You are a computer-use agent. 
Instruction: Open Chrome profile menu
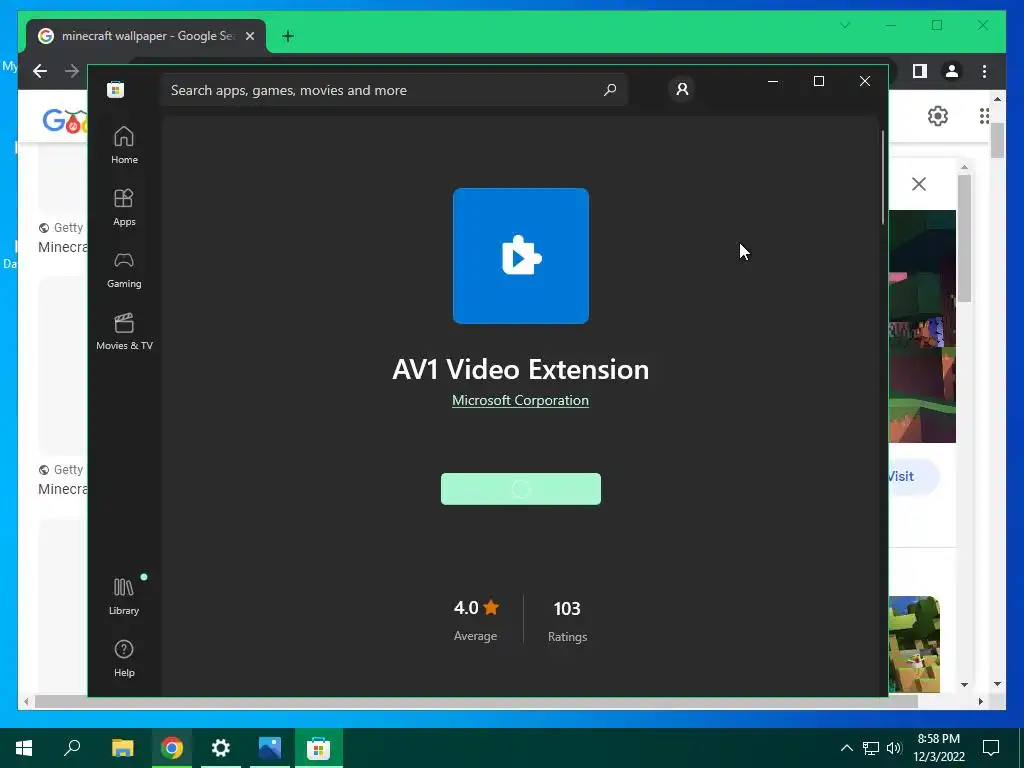(952, 71)
